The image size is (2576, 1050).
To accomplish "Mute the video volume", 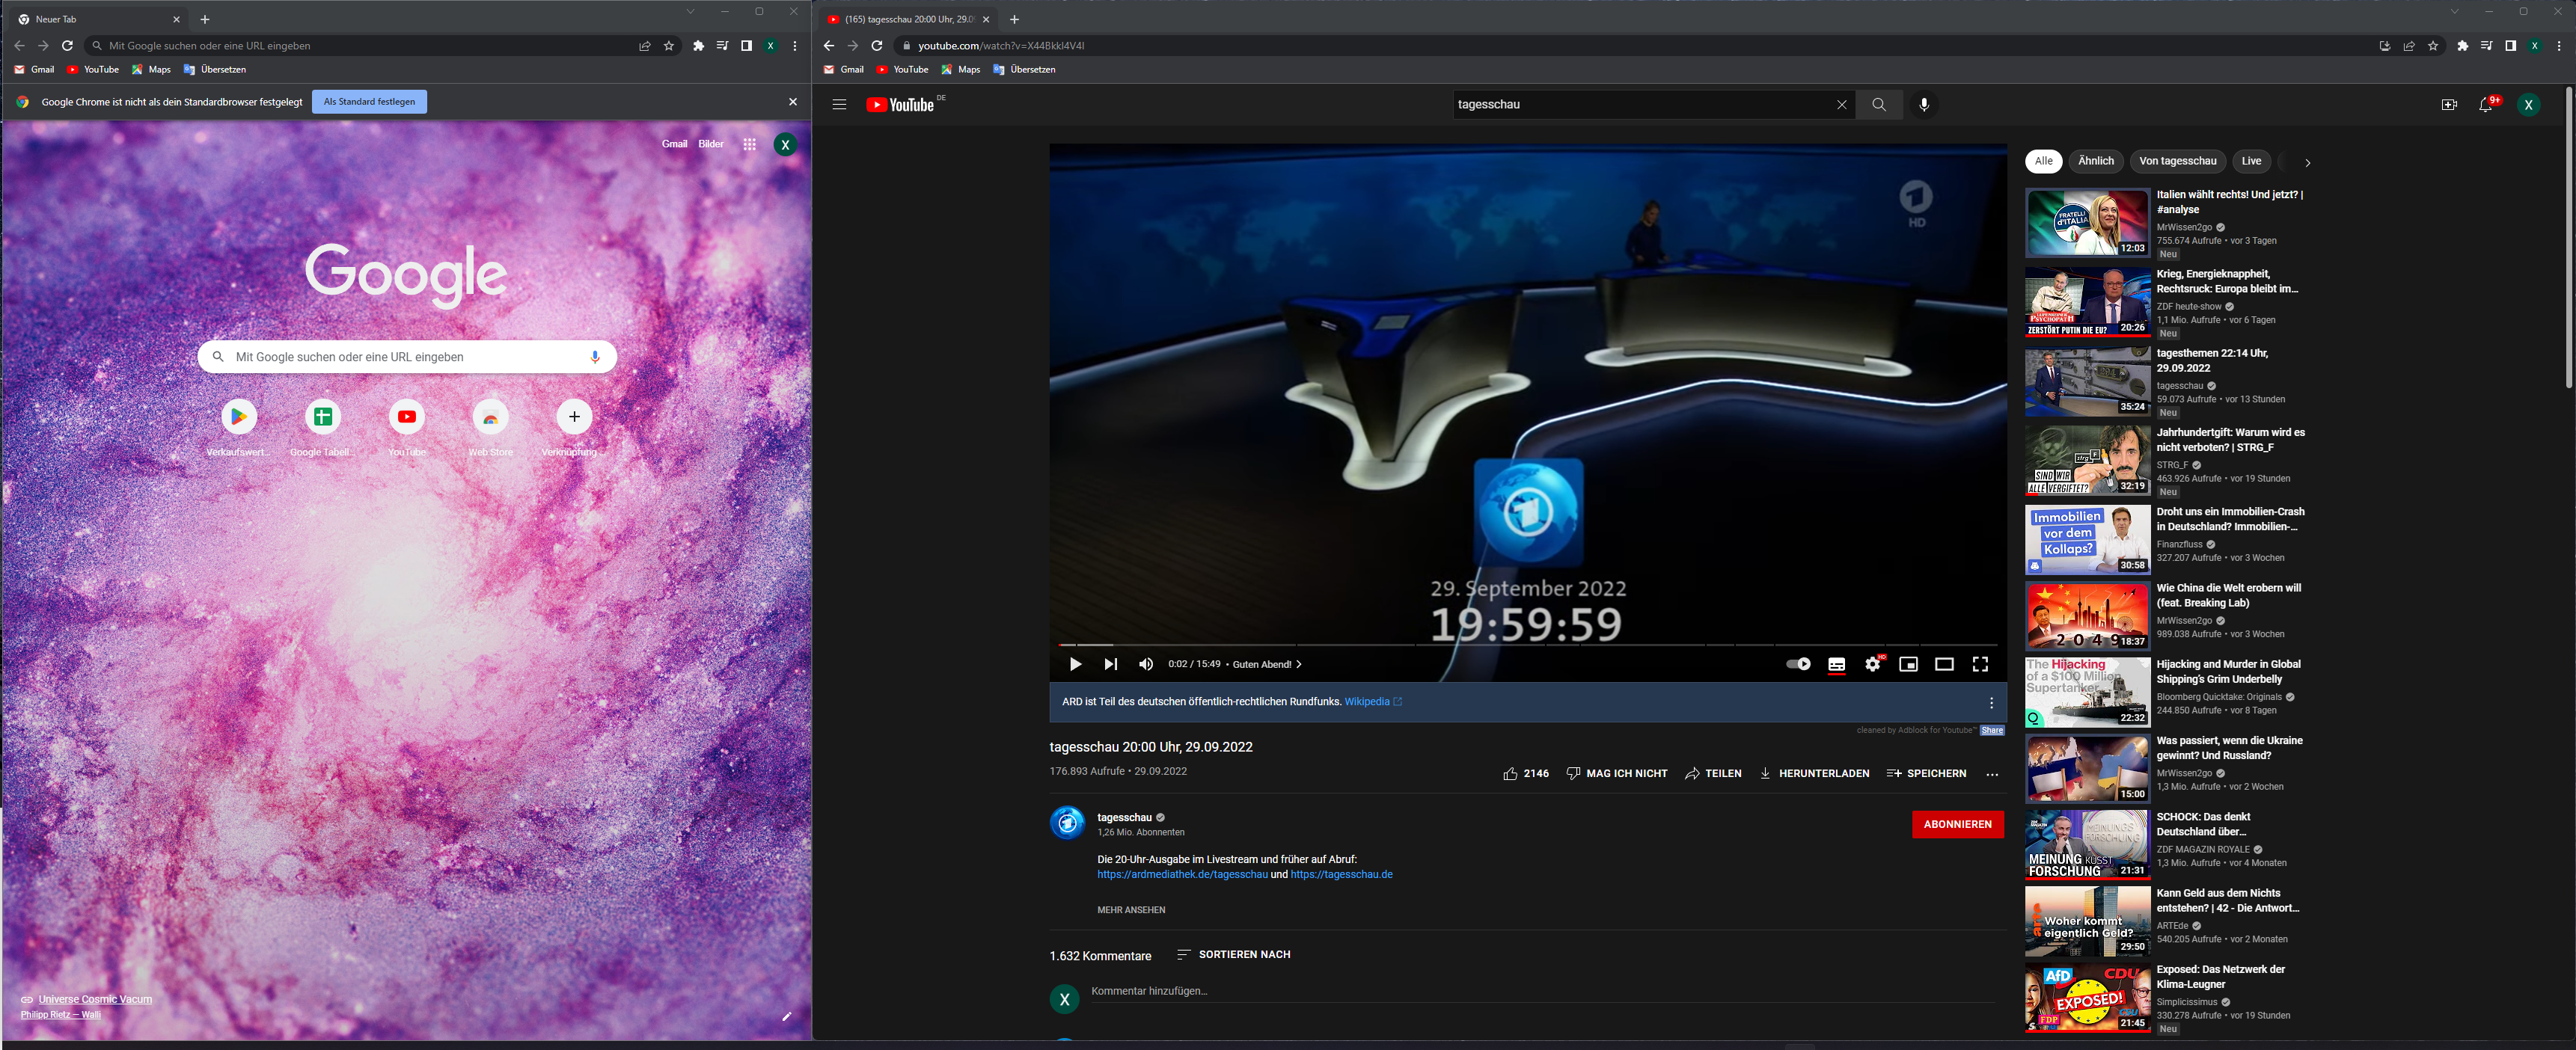I will click(1146, 664).
